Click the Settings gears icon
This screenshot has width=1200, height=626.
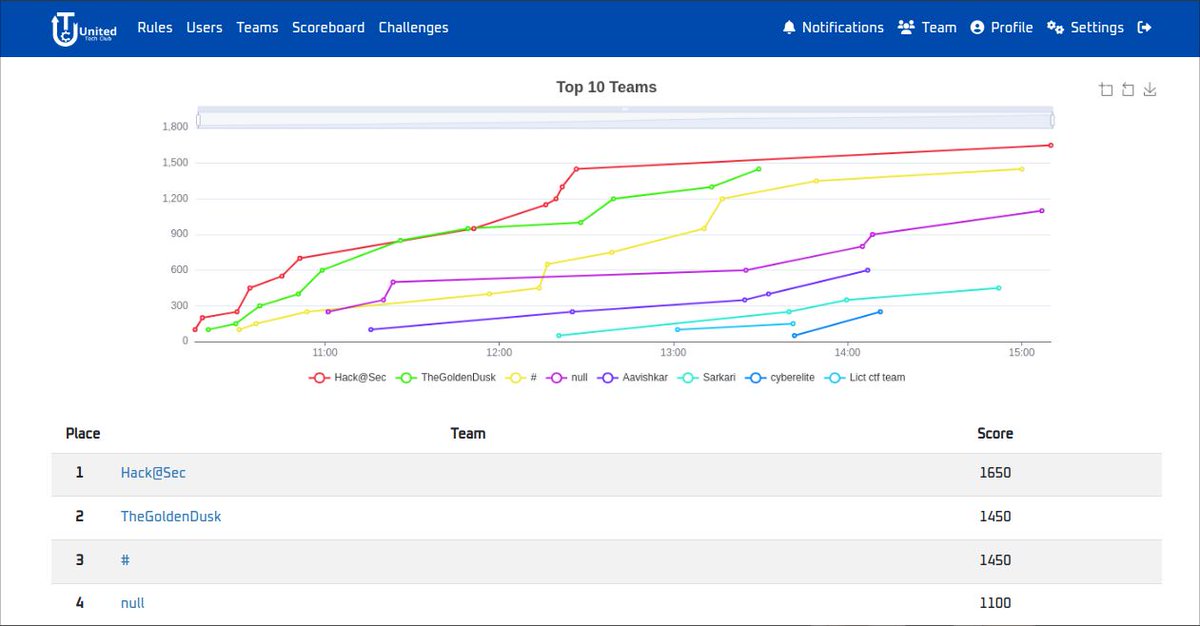[1055, 28]
